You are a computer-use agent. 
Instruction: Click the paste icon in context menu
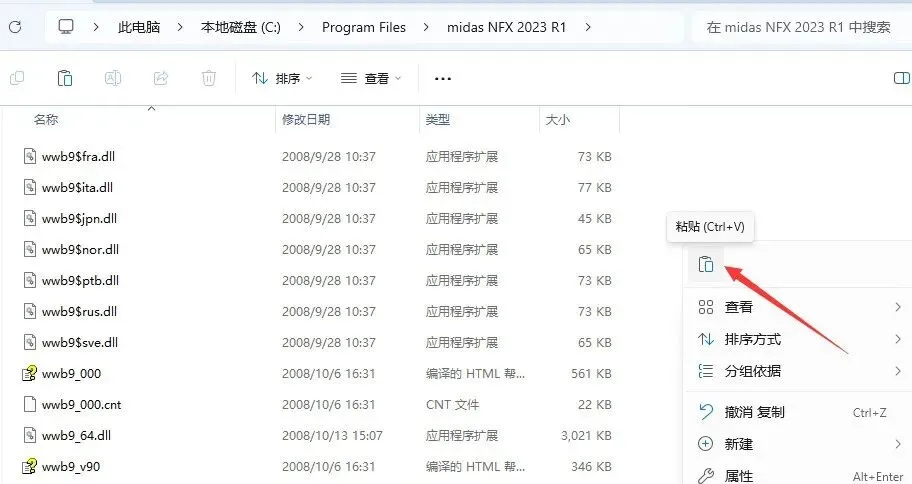click(x=706, y=264)
